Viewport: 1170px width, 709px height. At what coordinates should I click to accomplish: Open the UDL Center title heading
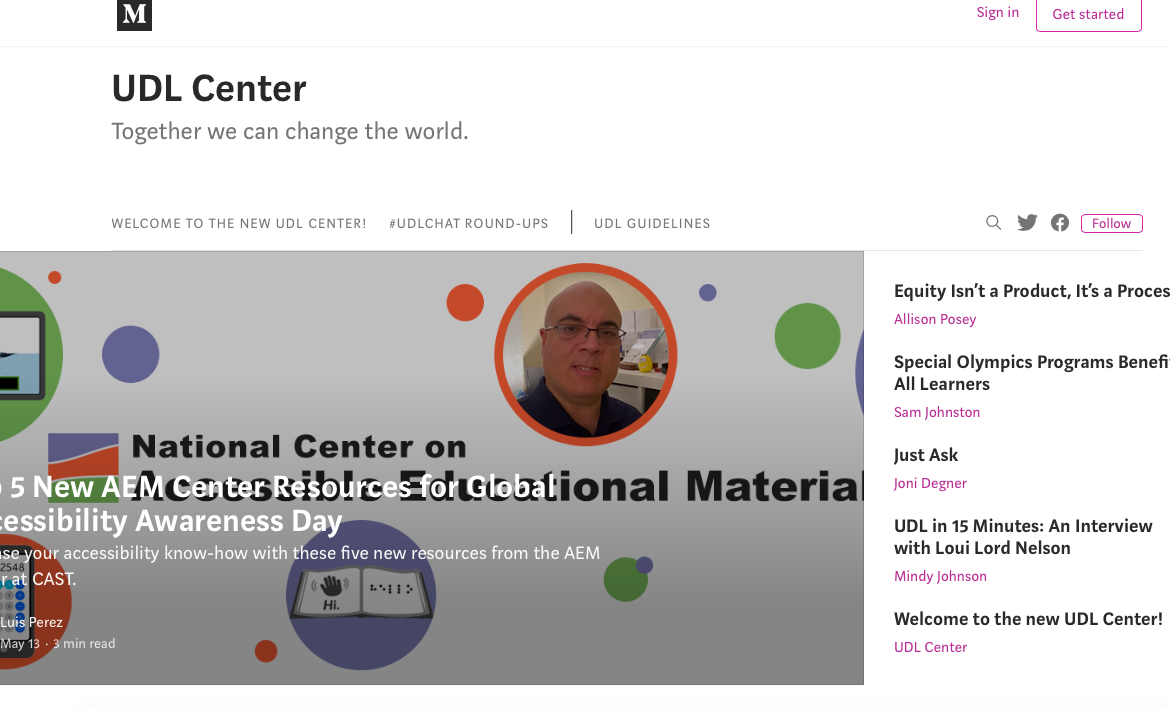(x=209, y=89)
